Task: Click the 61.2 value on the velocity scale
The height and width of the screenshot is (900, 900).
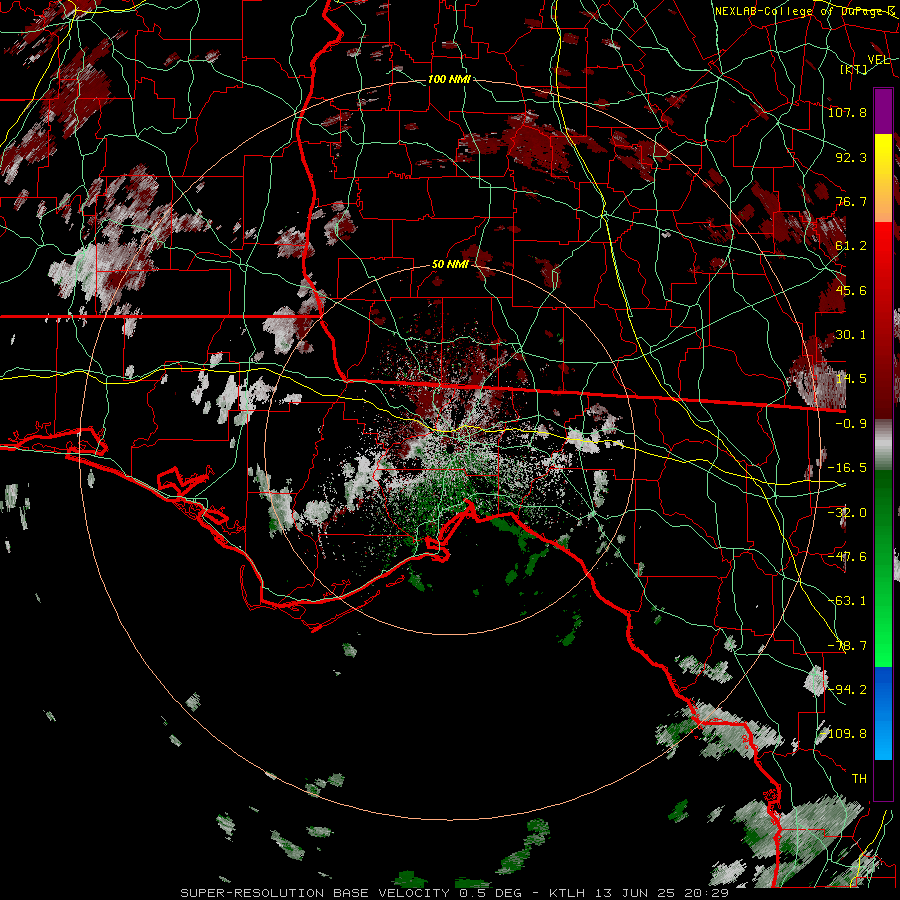Action: coord(851,246)
